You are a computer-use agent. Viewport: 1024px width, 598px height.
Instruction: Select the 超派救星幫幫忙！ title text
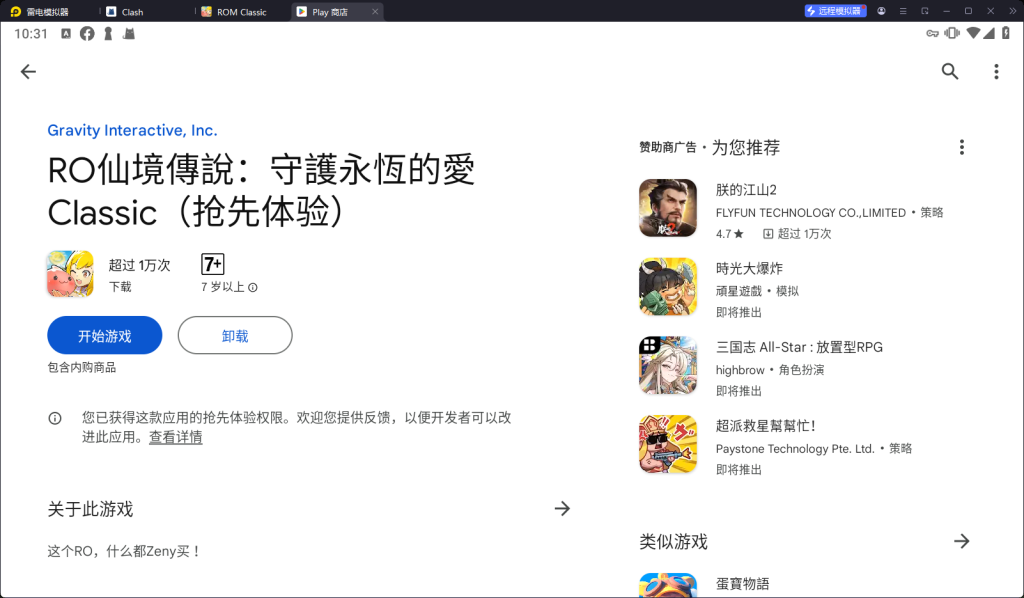point(766,426)
